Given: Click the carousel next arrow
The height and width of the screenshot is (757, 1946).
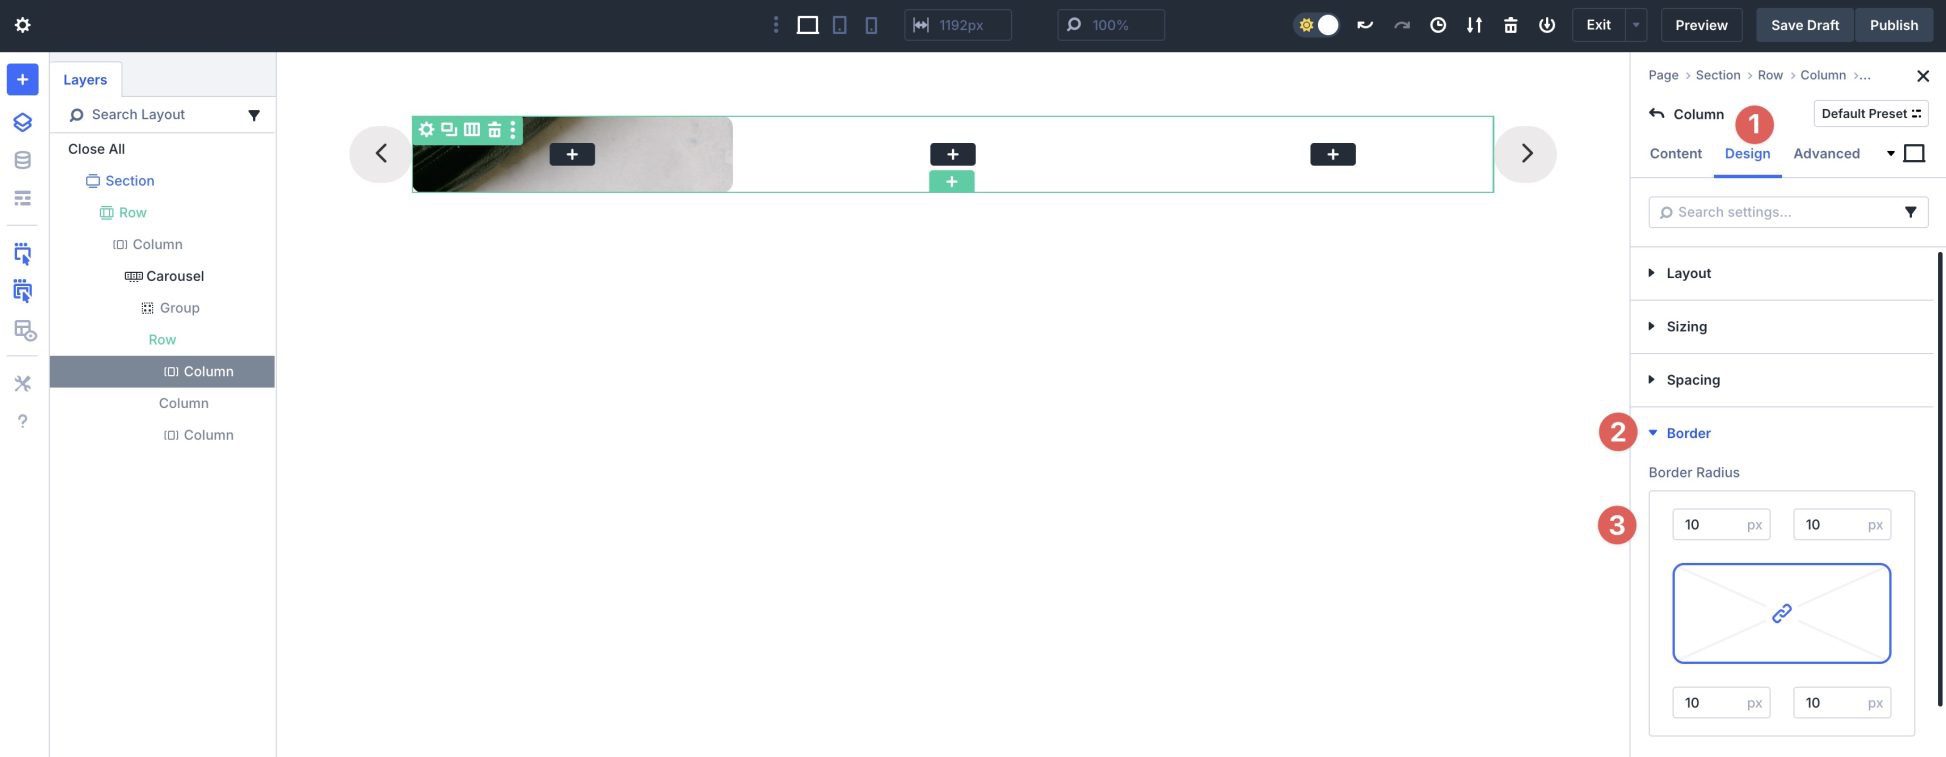Looking at the screenshot, I should (x=1526, y=154).
